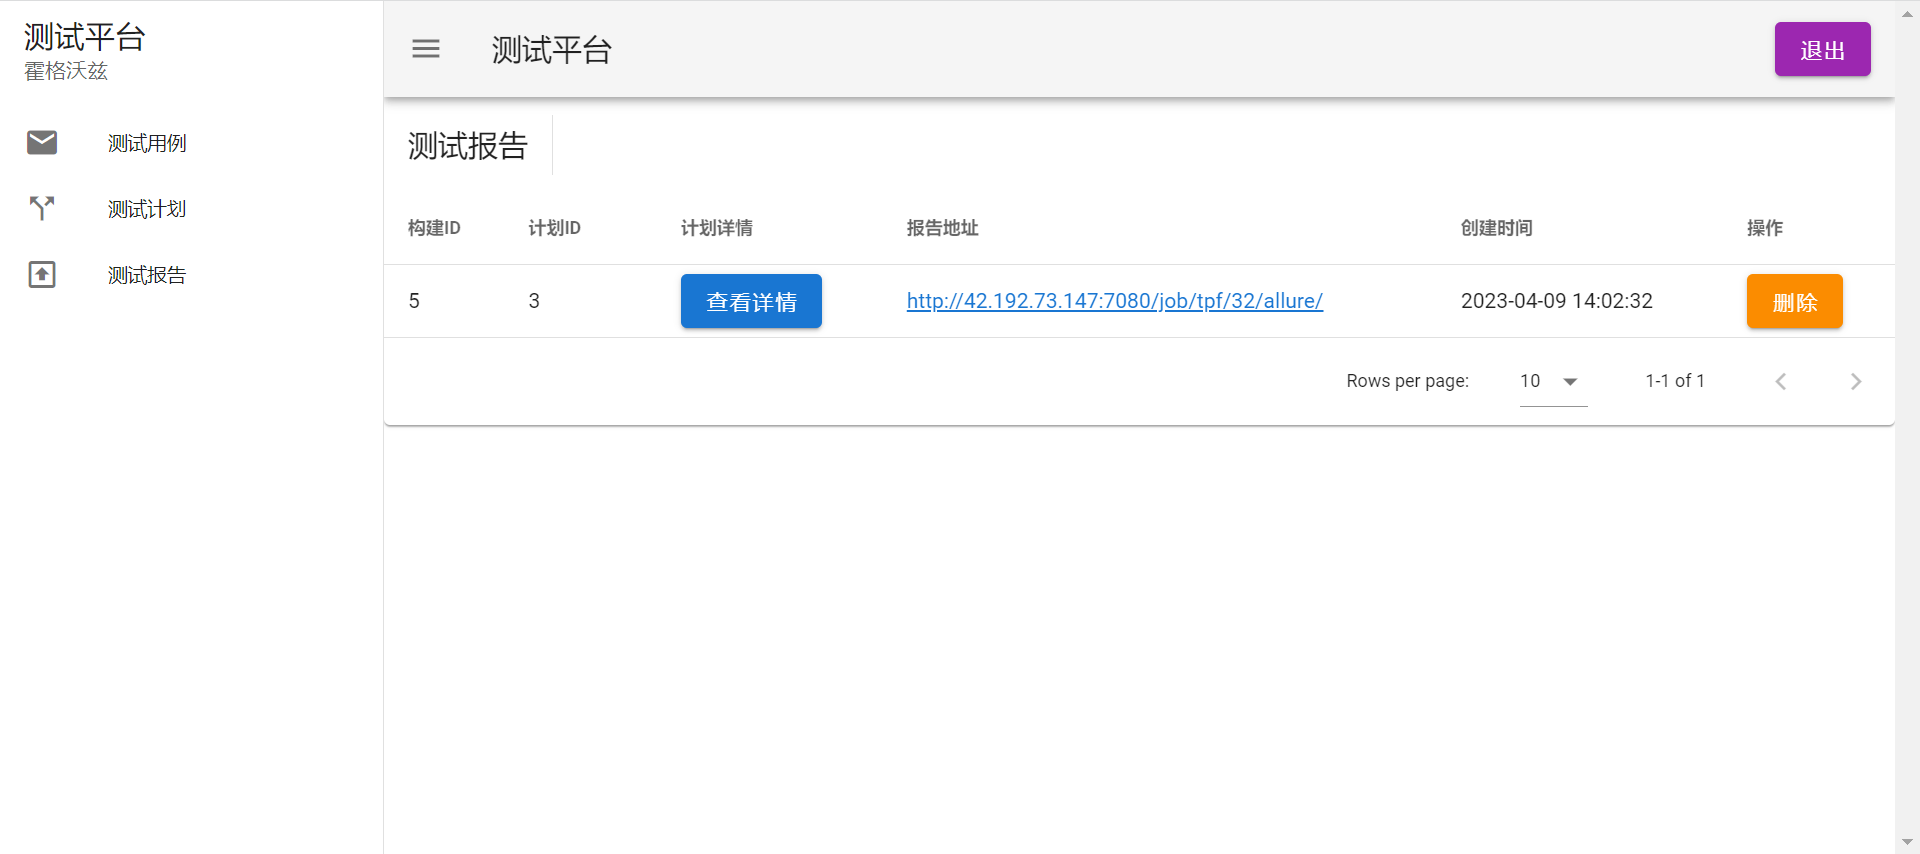Screen dimensions: 1920x854
Task: Go to next page chevron arrow
Action: pos(1856,381)
